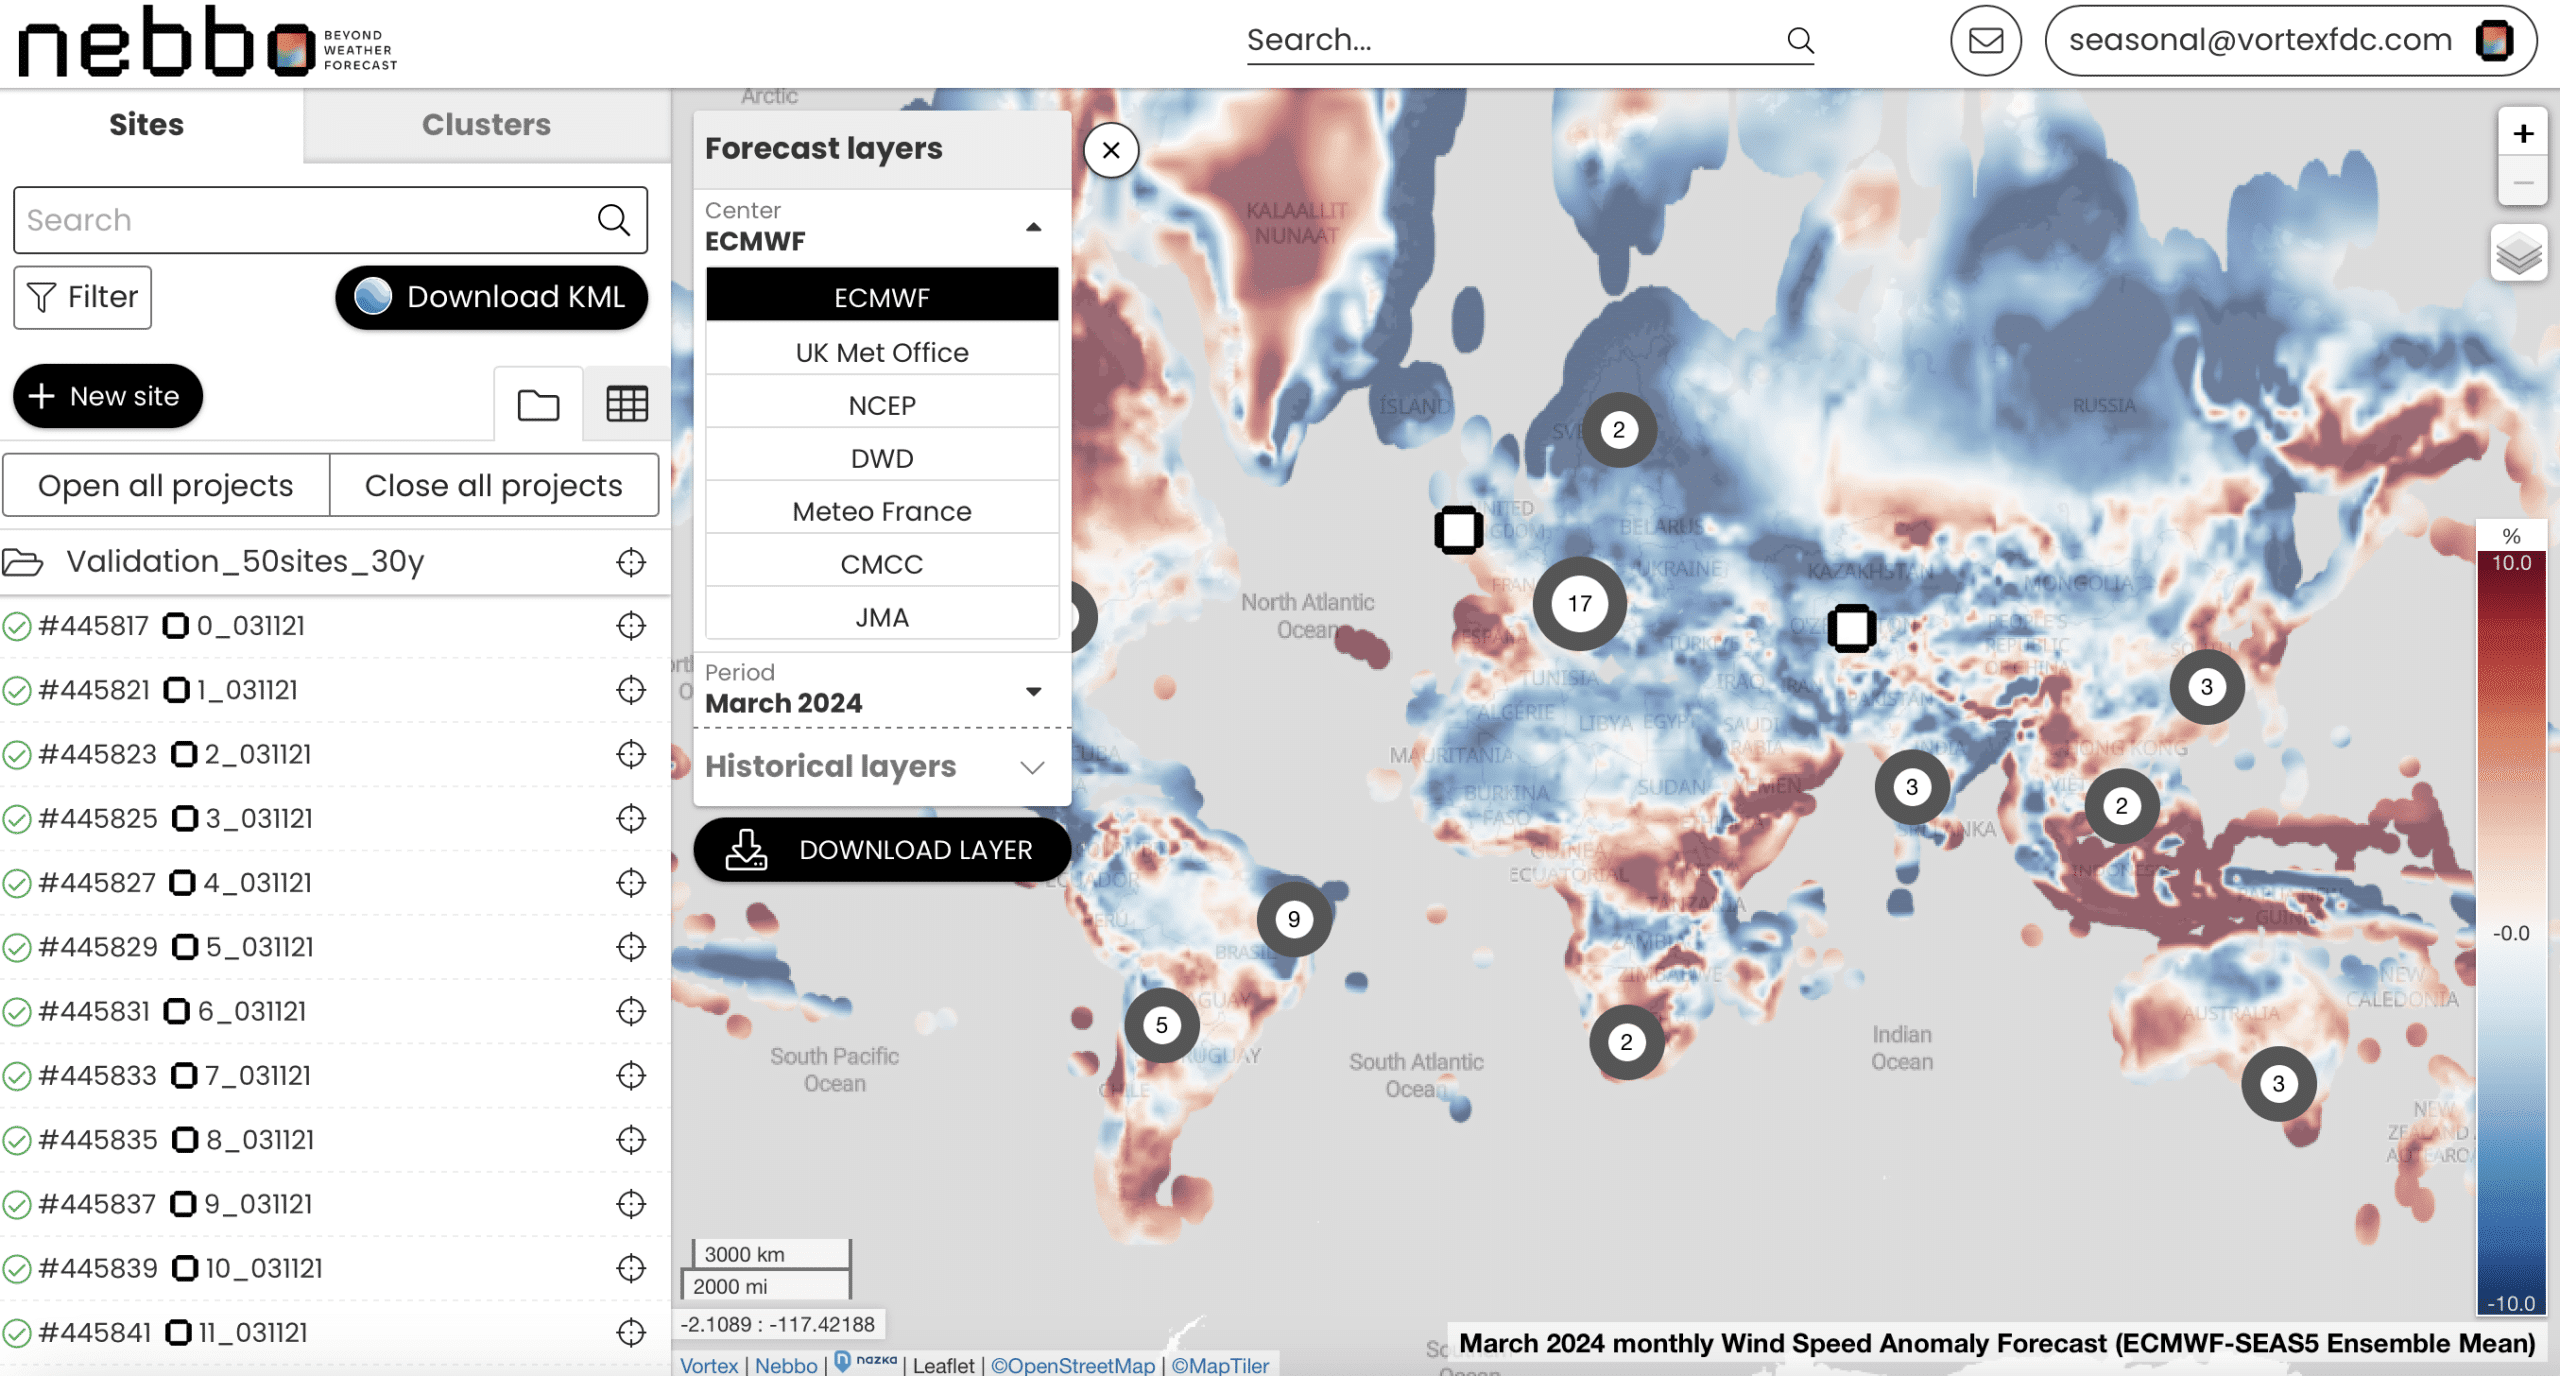Create a New site

point(108,396)
